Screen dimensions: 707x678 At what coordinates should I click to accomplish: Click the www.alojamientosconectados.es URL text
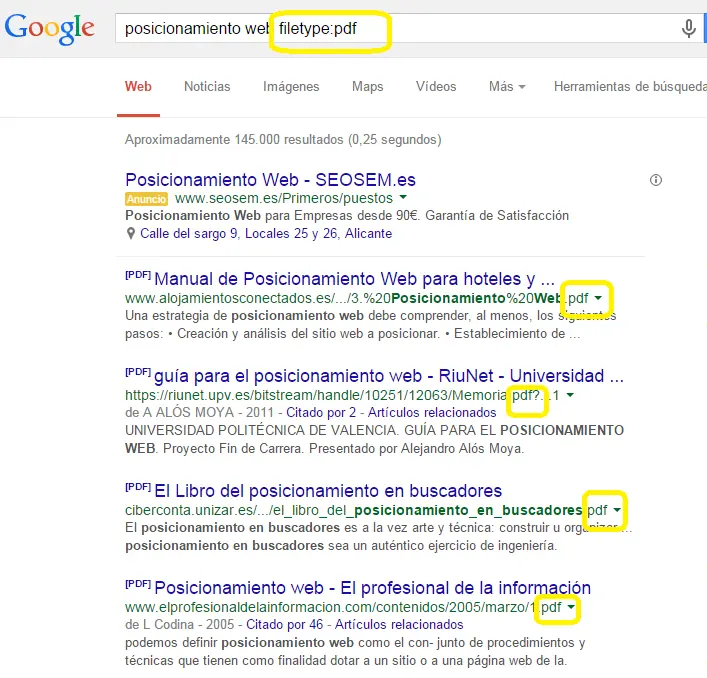click(357, 298)
